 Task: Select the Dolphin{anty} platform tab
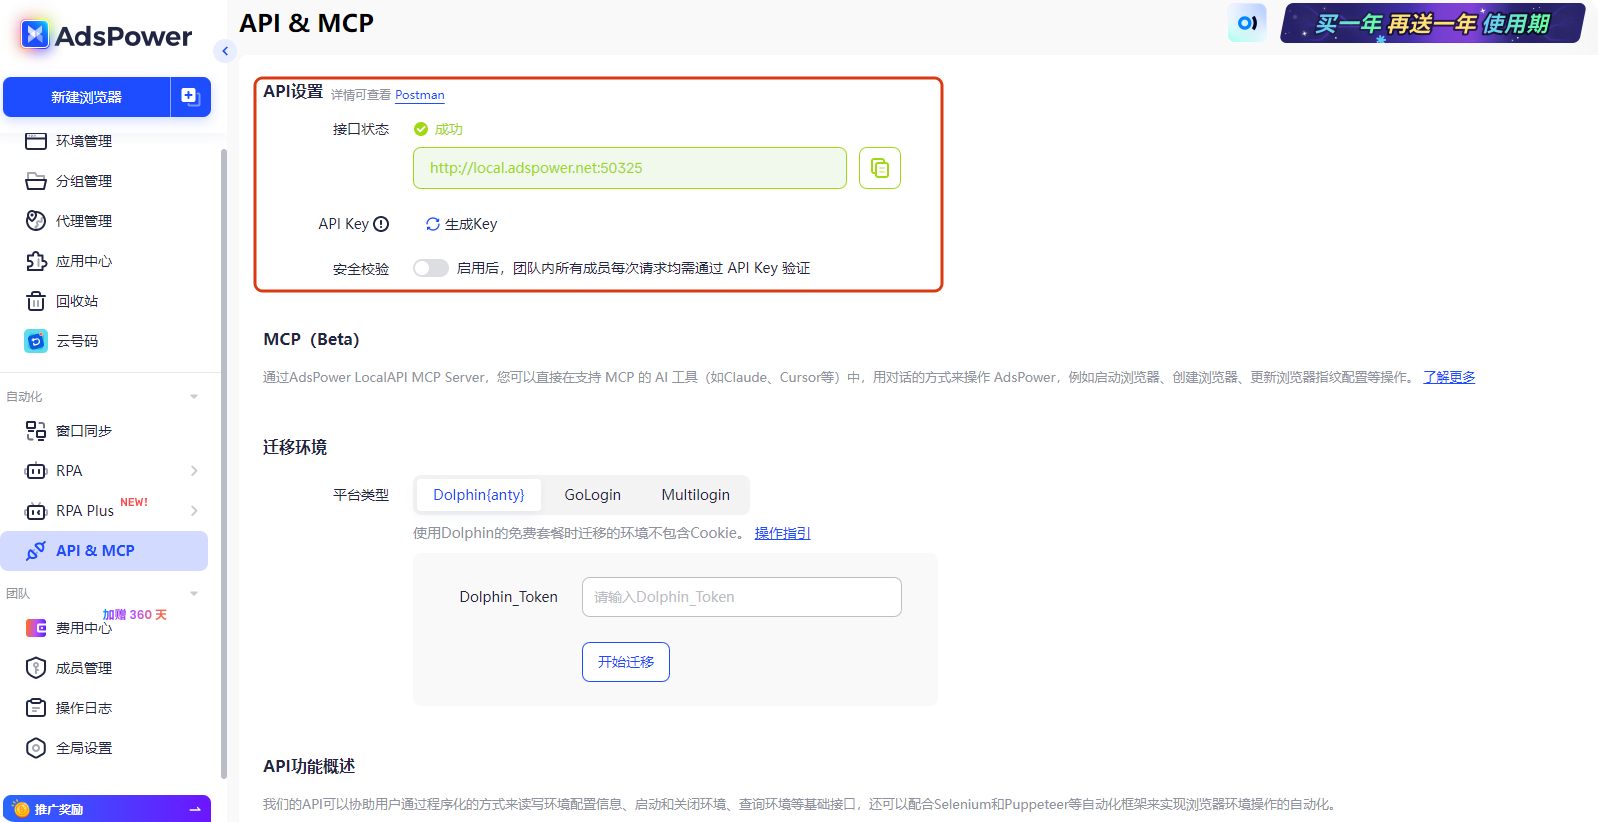click(x=479, y=495)
